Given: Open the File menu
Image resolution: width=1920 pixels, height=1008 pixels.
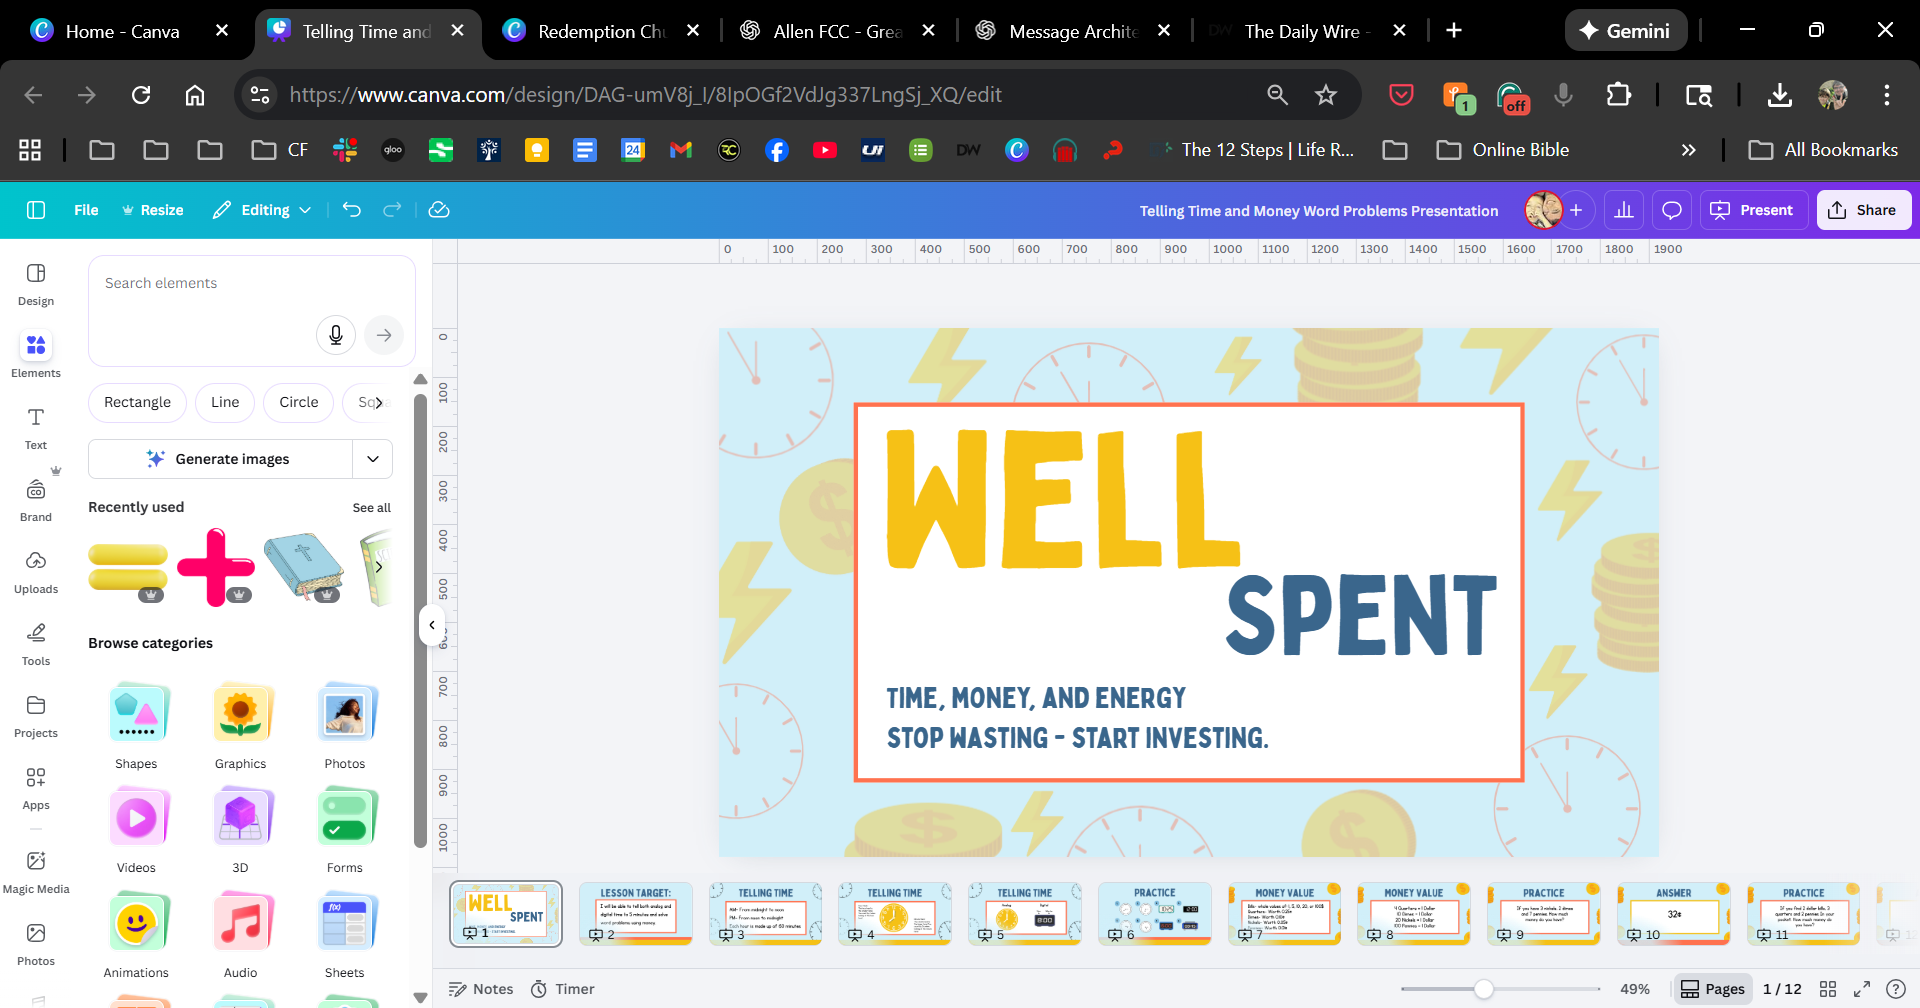Looking at the screenshot, I should 86,210.
